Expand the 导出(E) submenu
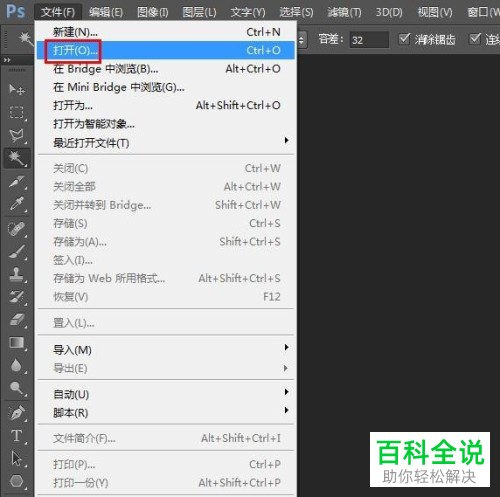Viewport: 500px width, 497px height. [x=166, y=368]
